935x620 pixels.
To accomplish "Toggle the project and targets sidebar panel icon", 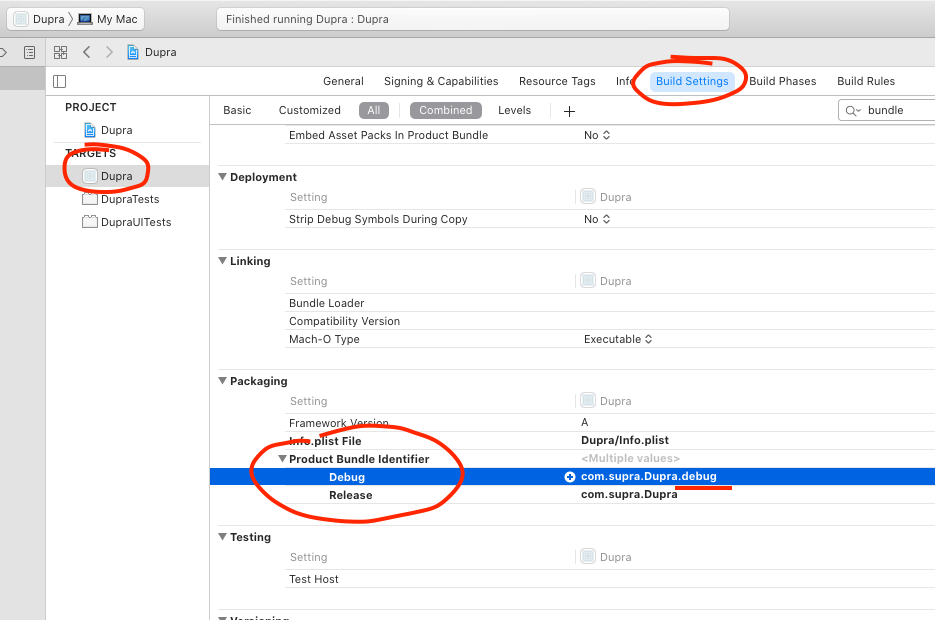I will (60, 81).
